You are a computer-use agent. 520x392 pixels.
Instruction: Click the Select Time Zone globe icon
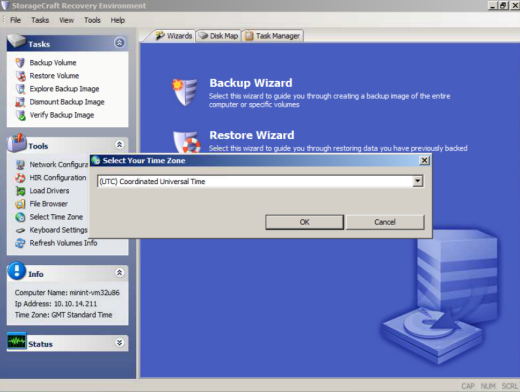coord(20,217)
